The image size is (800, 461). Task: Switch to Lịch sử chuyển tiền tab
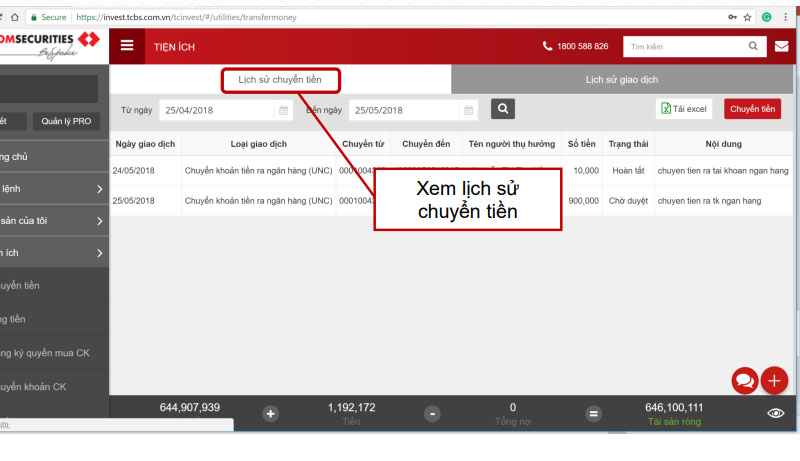click(280, 80)
